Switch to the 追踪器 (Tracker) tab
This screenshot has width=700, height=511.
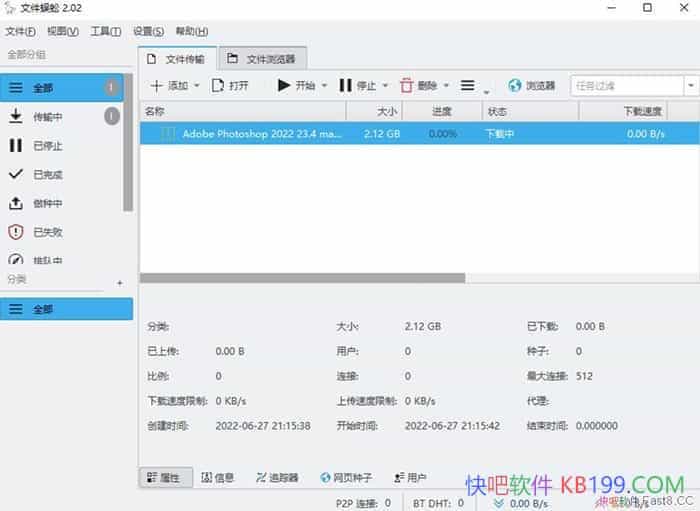pos(277,478)
